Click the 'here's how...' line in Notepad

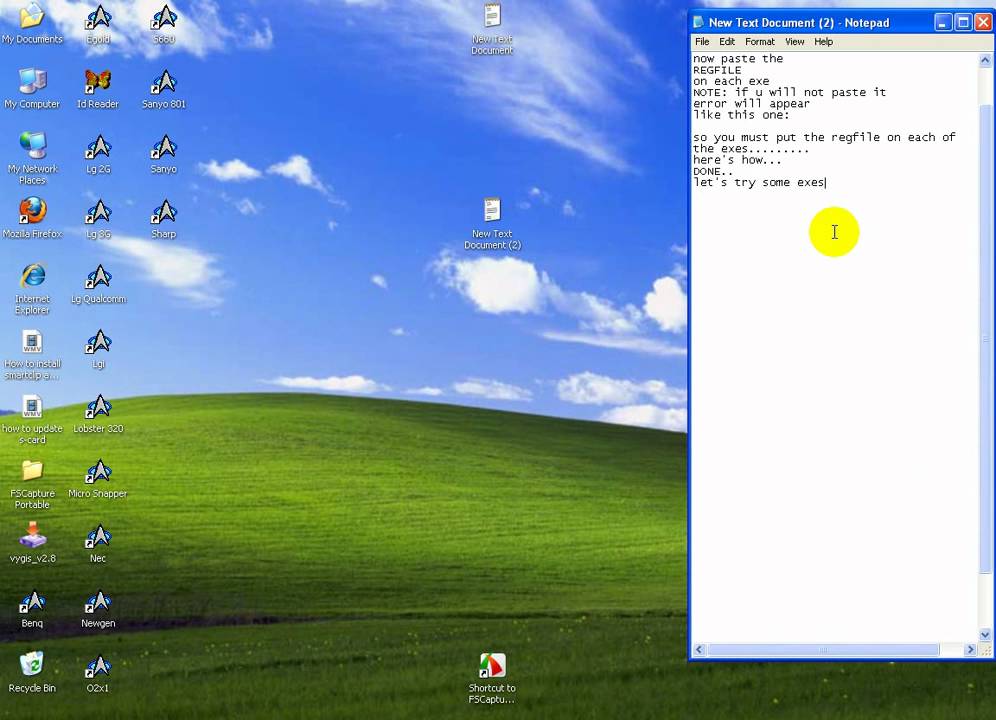coord(737,160)
